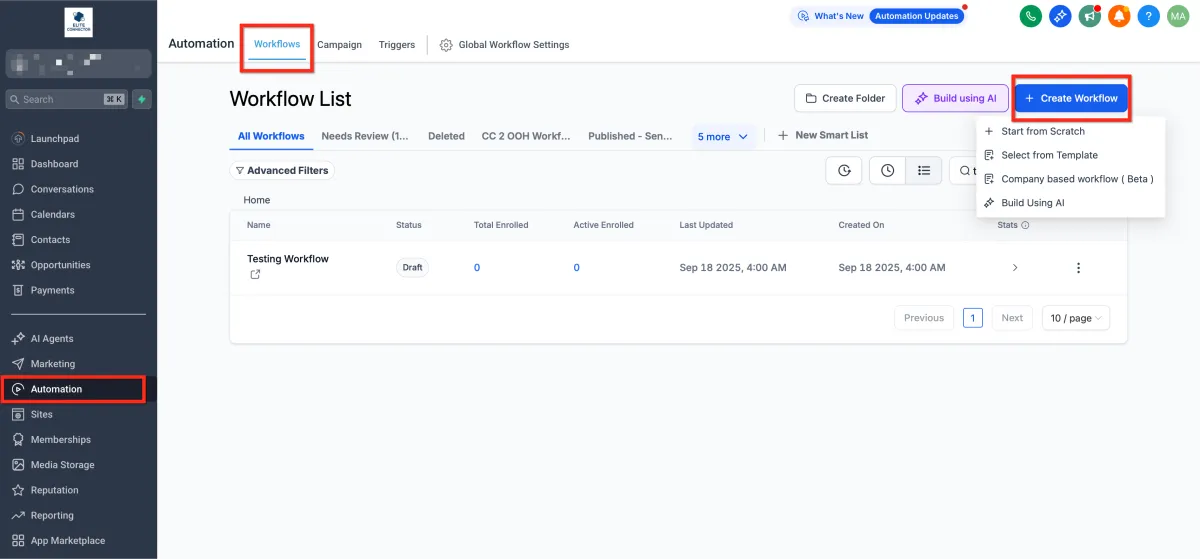Switch to the Campaign tab
1200x559 pixels.
click(339, 45)
